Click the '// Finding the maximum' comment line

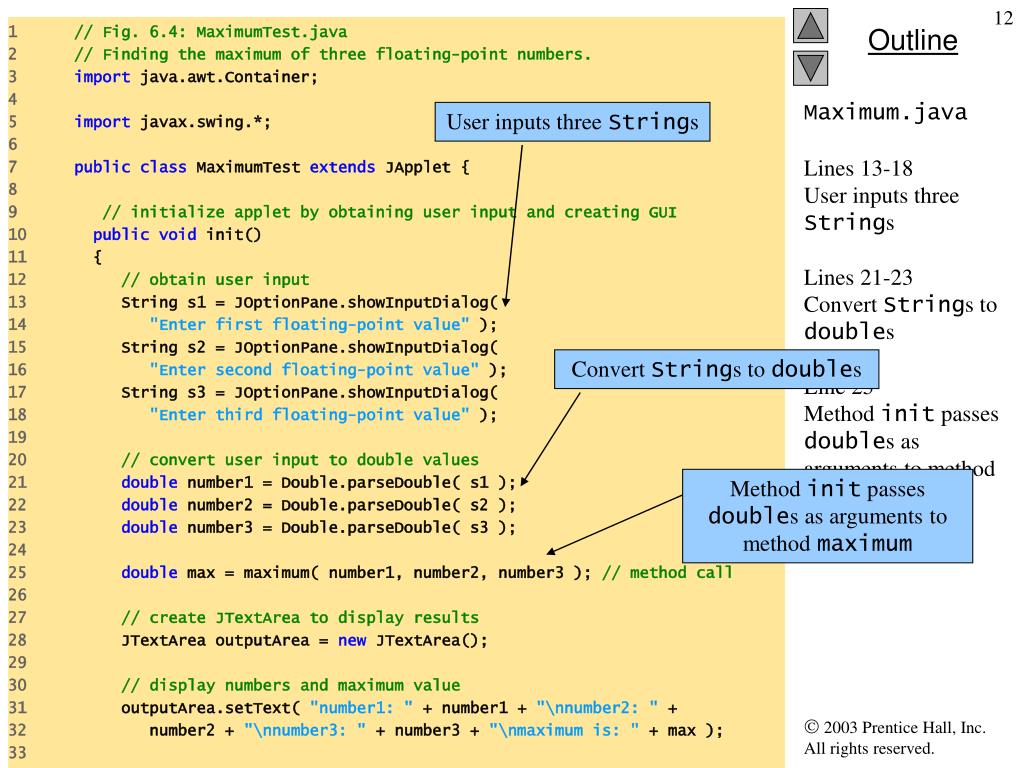tap(332, 54)
